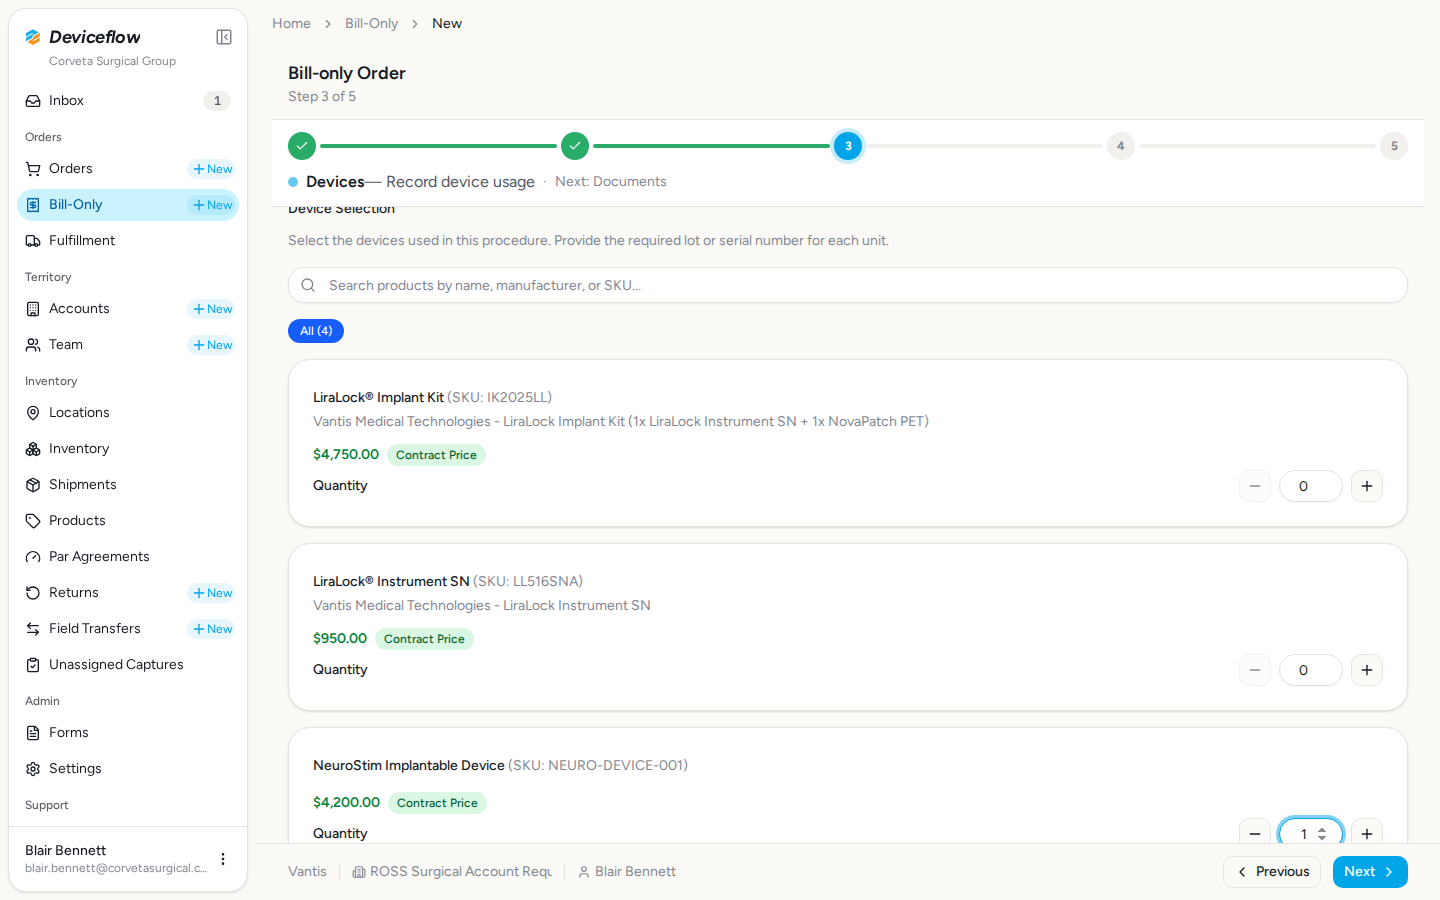Open the Fulfillment truck icon
This screenshot has width=1440, height=900.
point(33,241)
